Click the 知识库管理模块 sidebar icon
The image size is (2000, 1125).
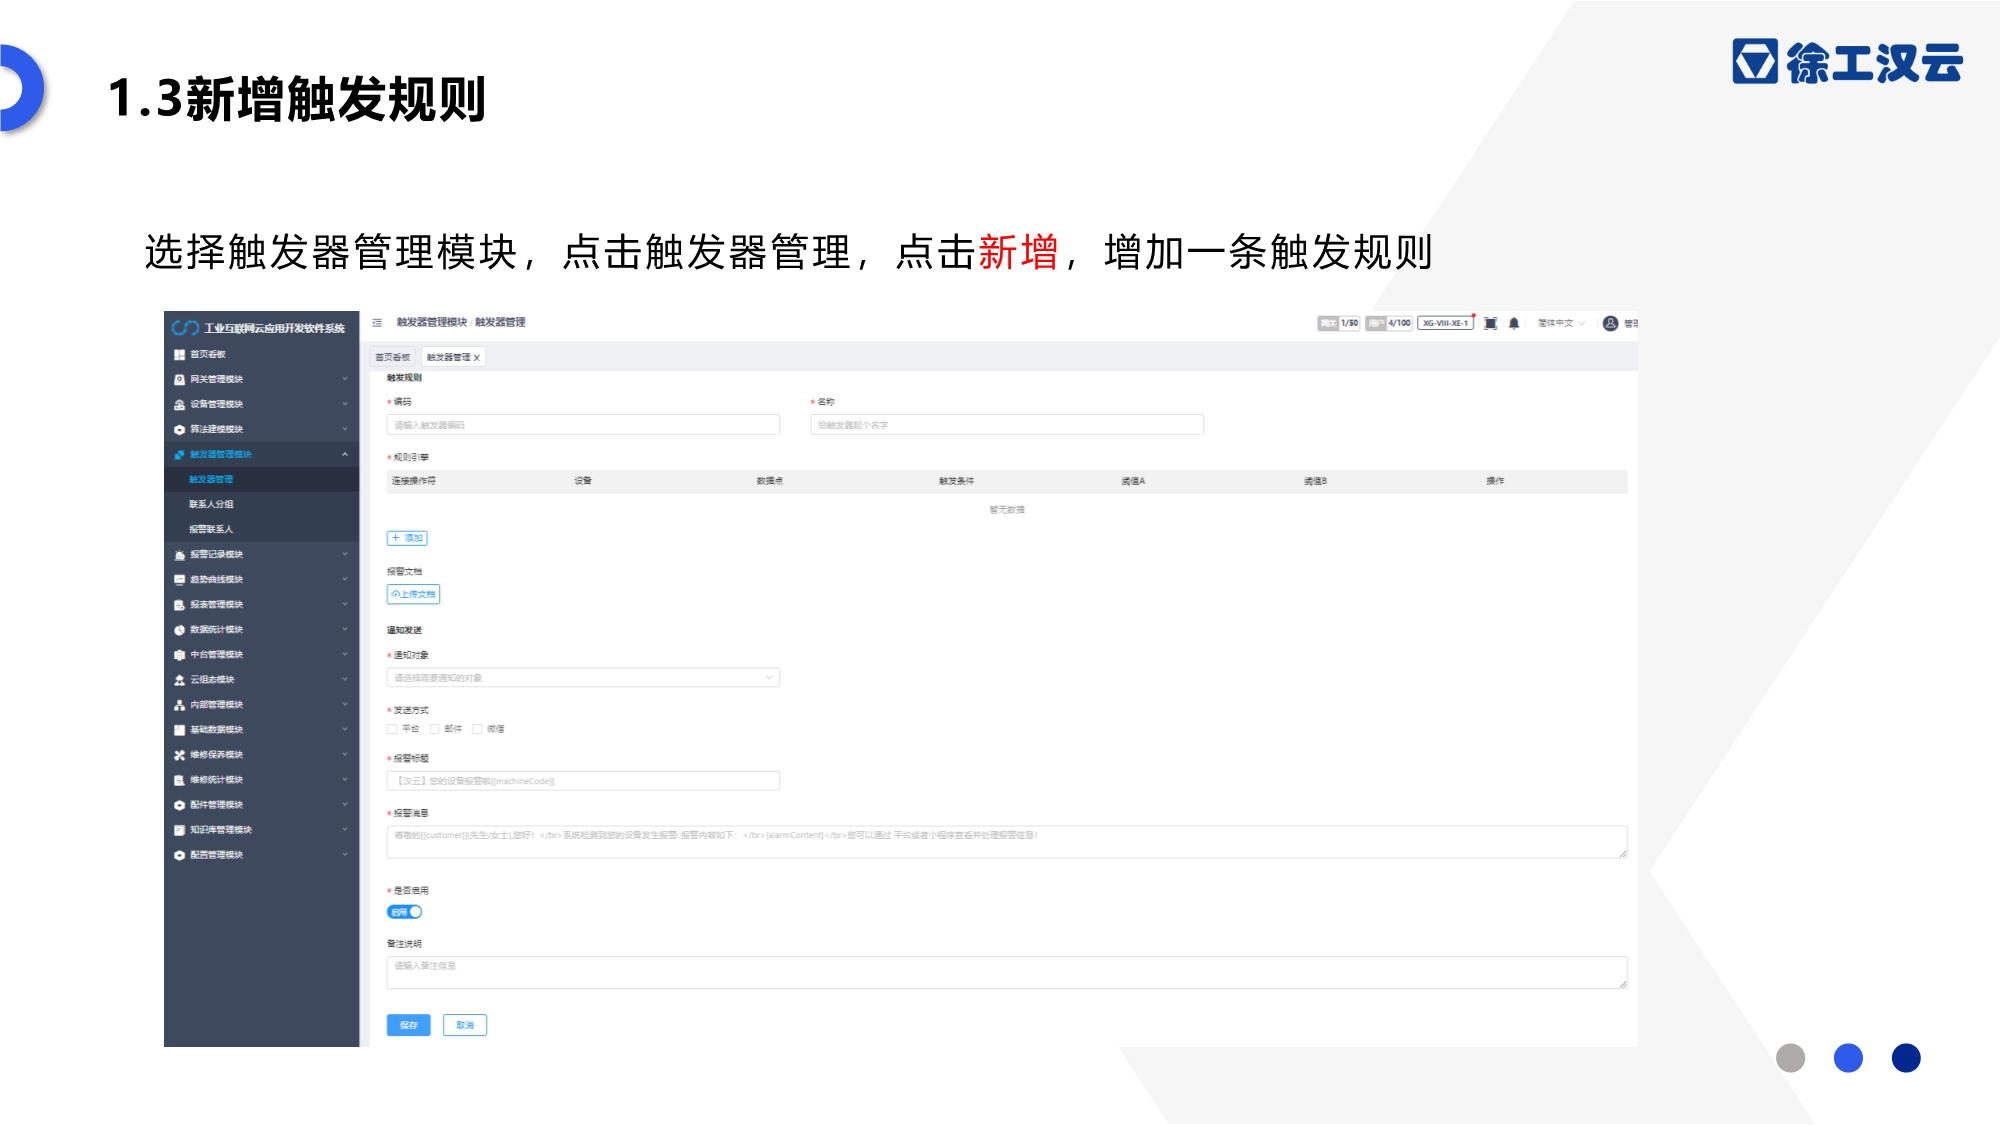(180, 830)
